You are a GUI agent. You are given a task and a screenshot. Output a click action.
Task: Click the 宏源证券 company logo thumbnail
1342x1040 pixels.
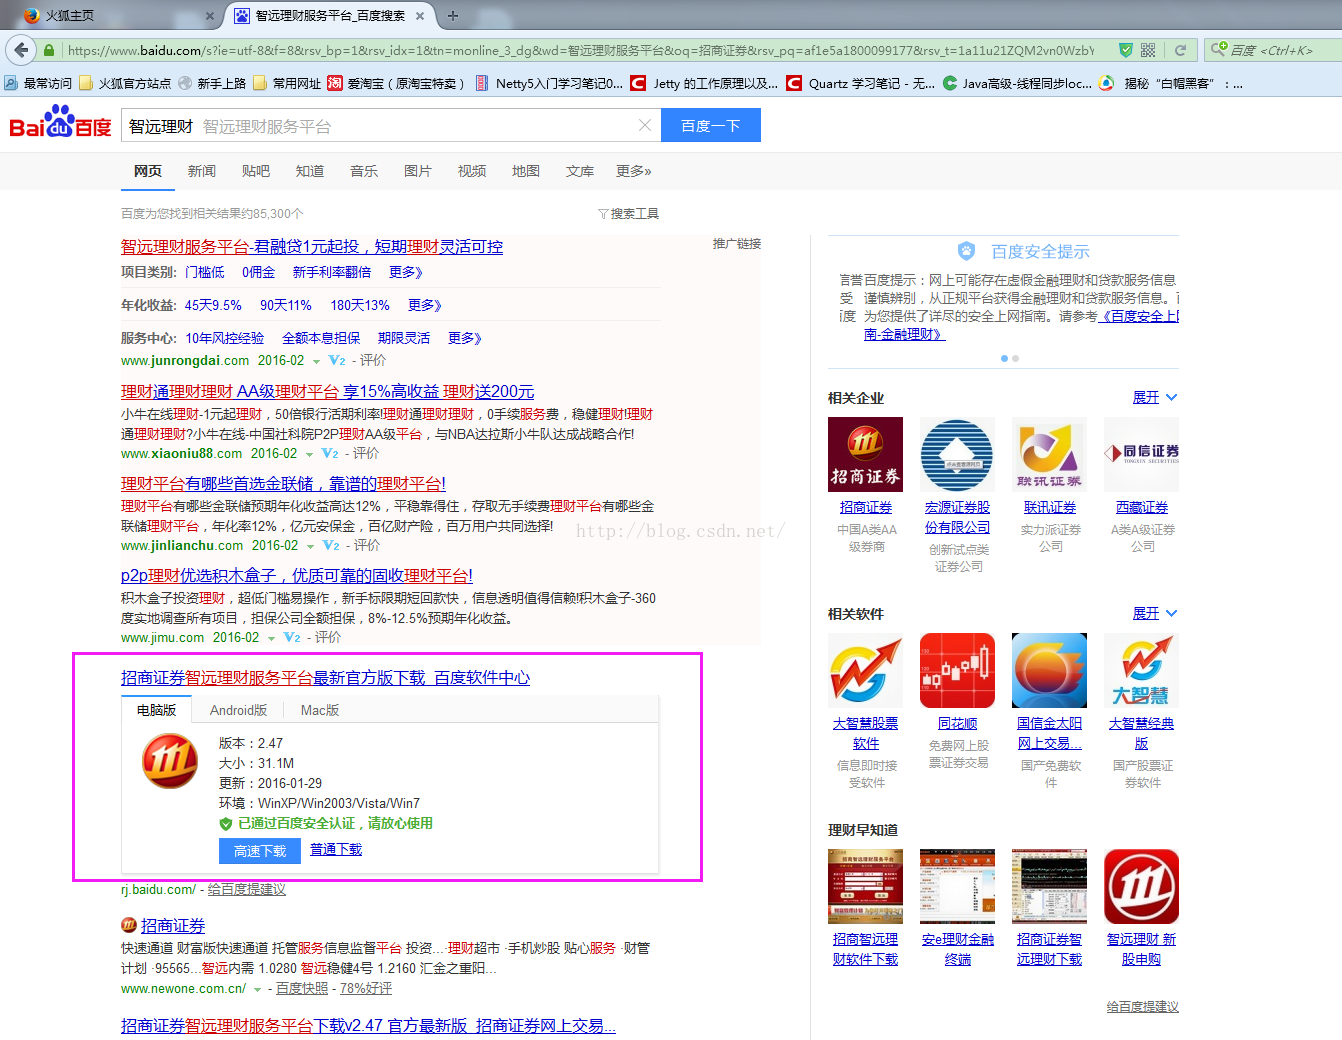pyautogui.click(x=958, y=455)
